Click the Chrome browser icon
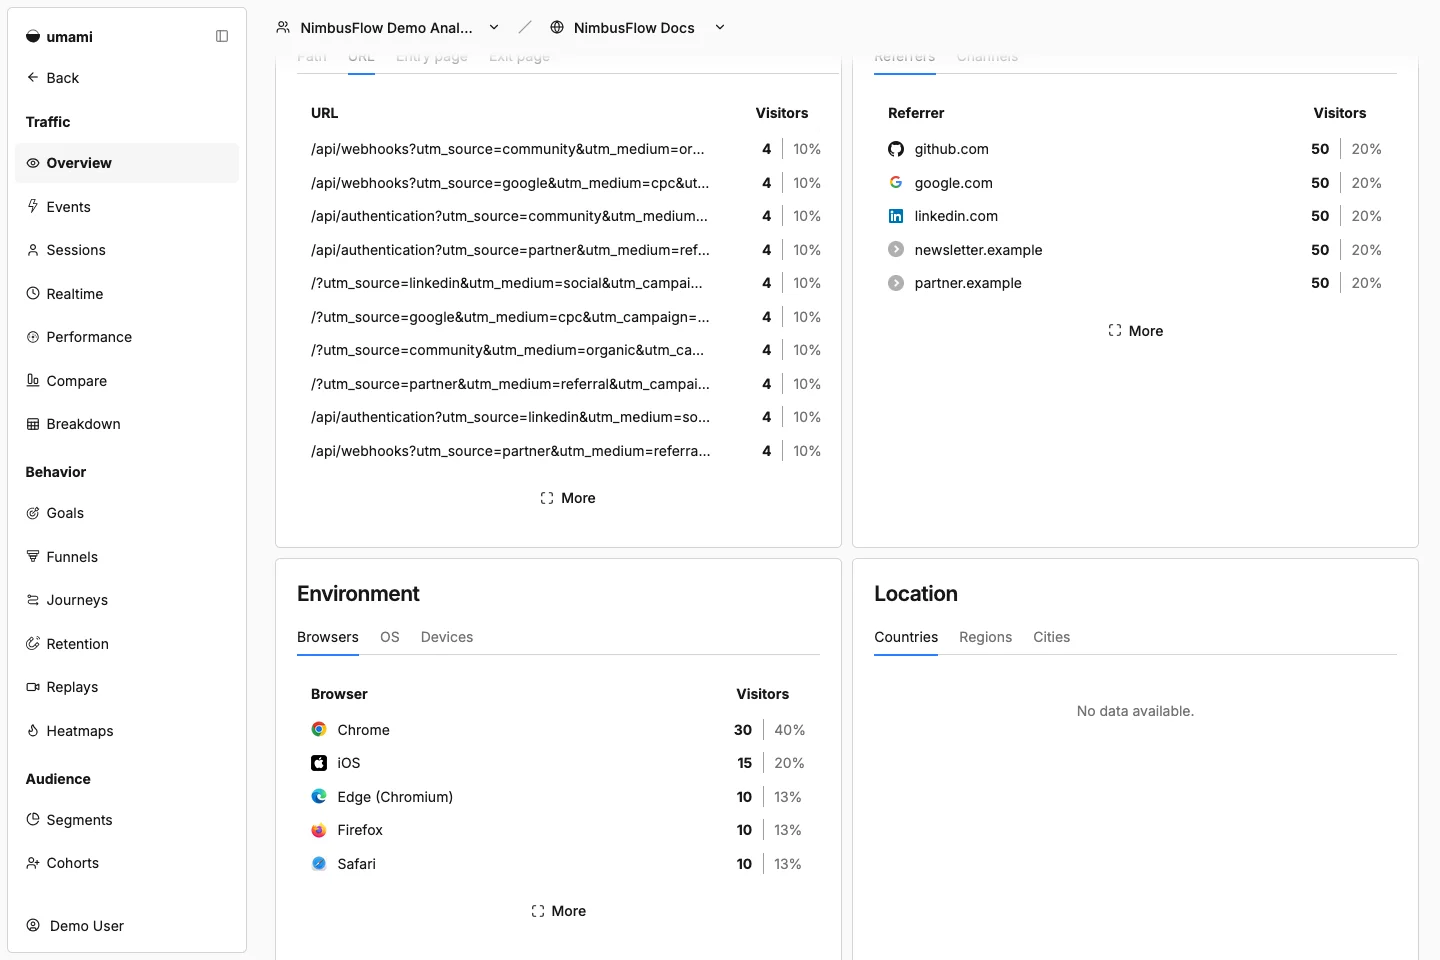Screen dimensions: 1440x960 pyautogui.click(x=319, y=729)
